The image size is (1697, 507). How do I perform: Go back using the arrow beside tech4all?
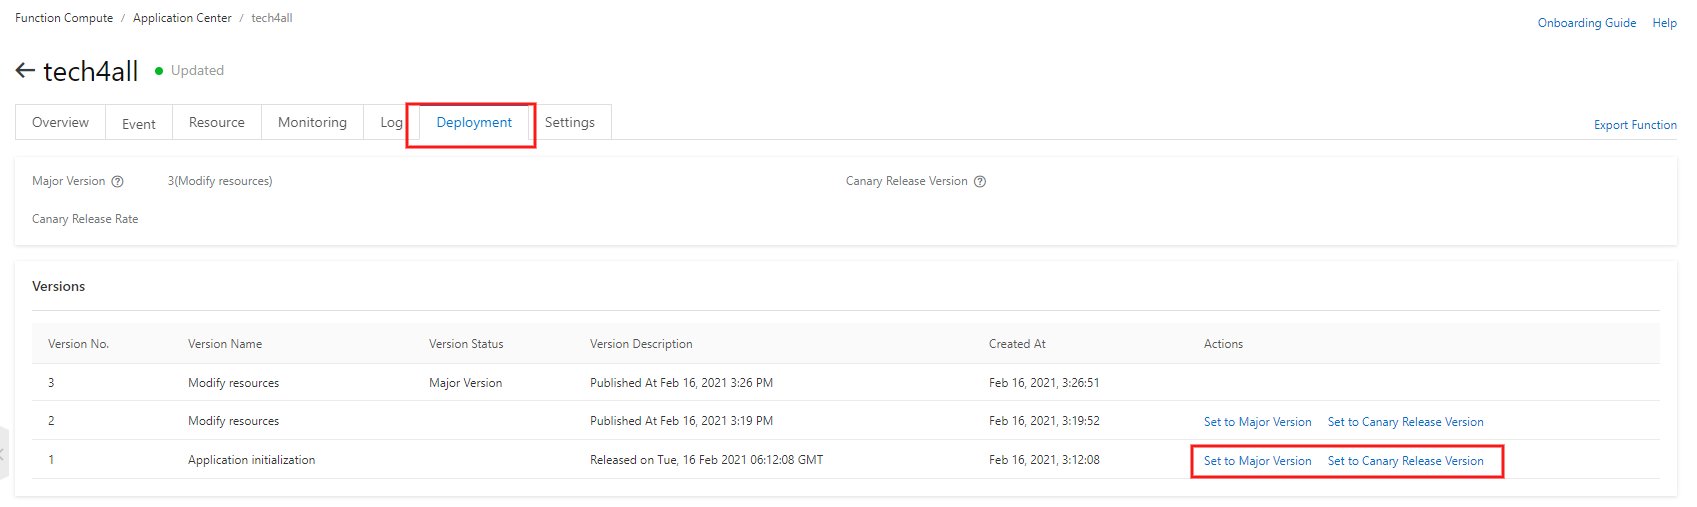pyautogui.click(x=25, y=70)
